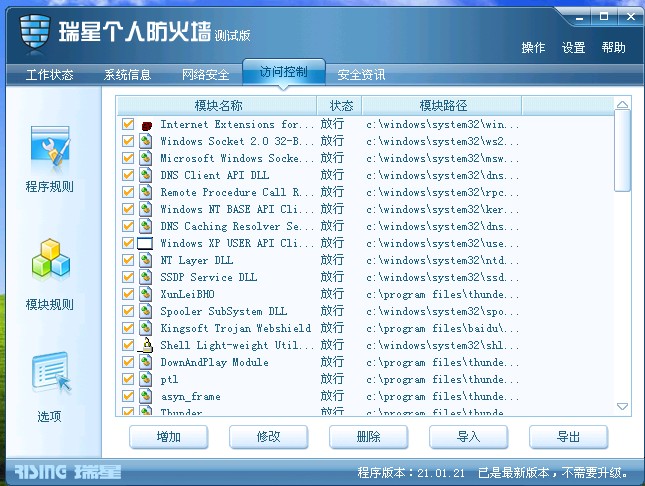645x486 pixels.
Task: Sort by 模块名称 column header
Action: 217,106
